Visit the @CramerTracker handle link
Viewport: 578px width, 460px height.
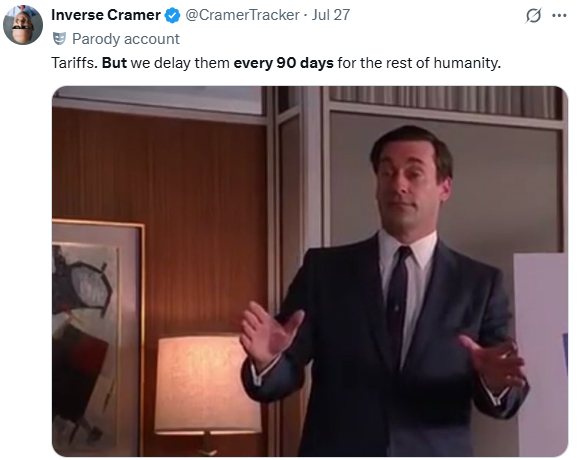pos(242,15)
